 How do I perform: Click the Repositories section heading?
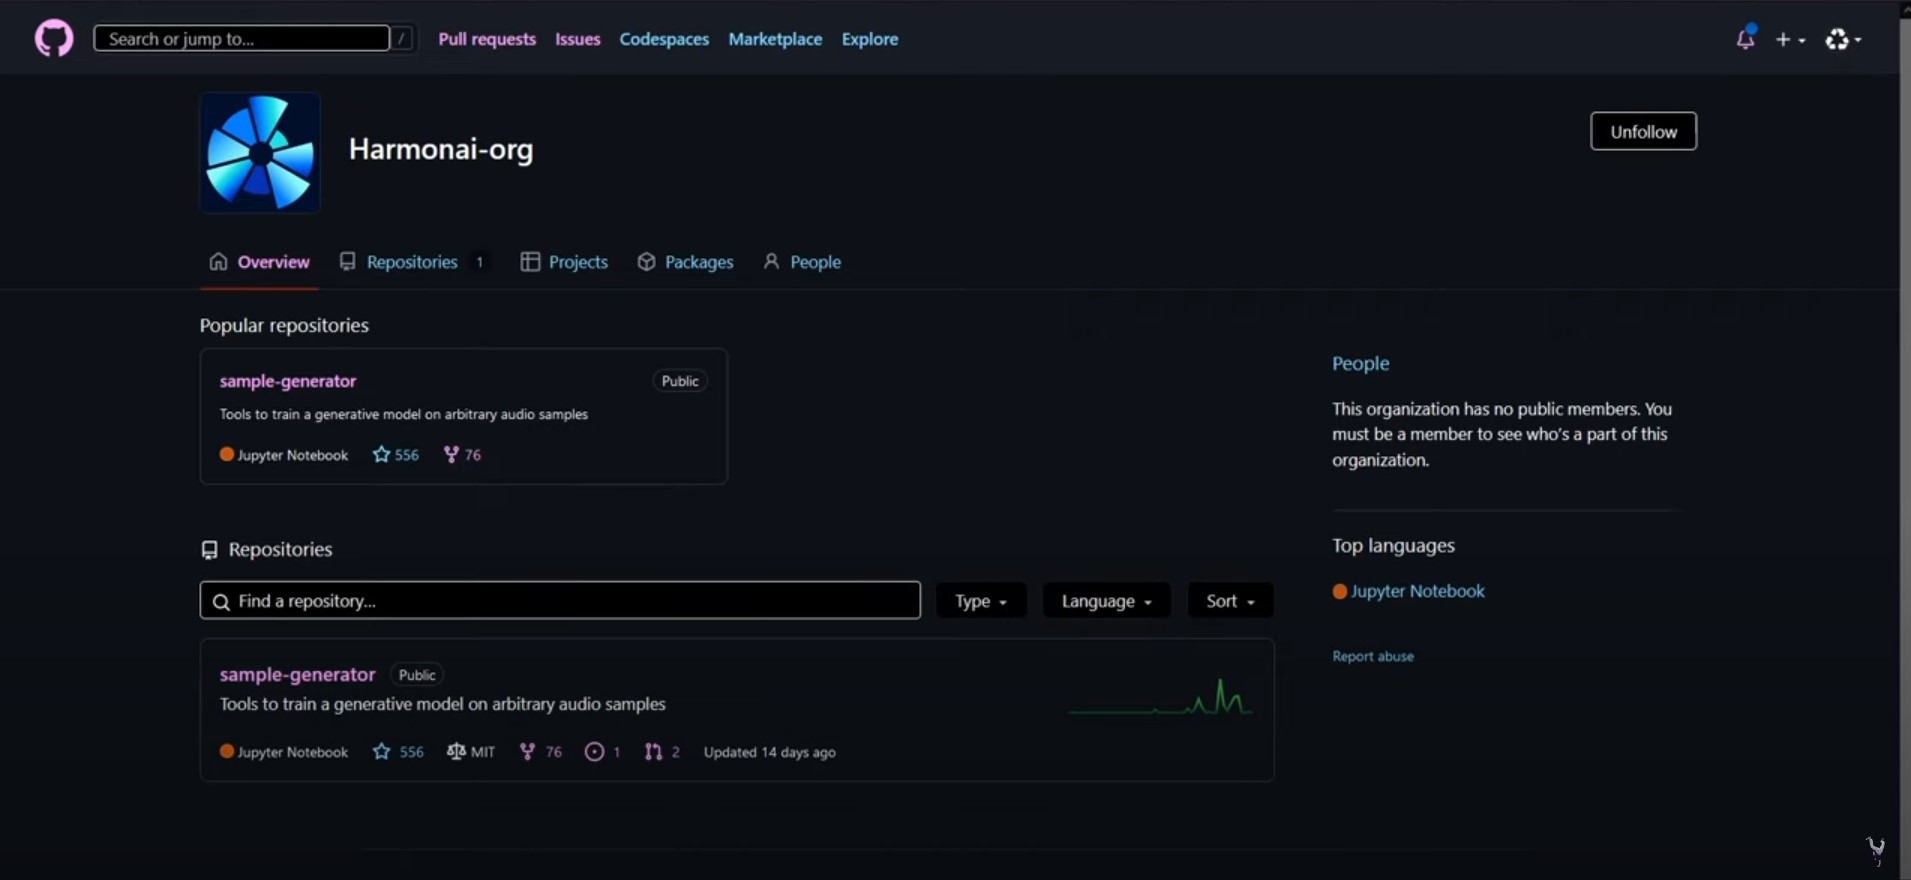point(266,549)
